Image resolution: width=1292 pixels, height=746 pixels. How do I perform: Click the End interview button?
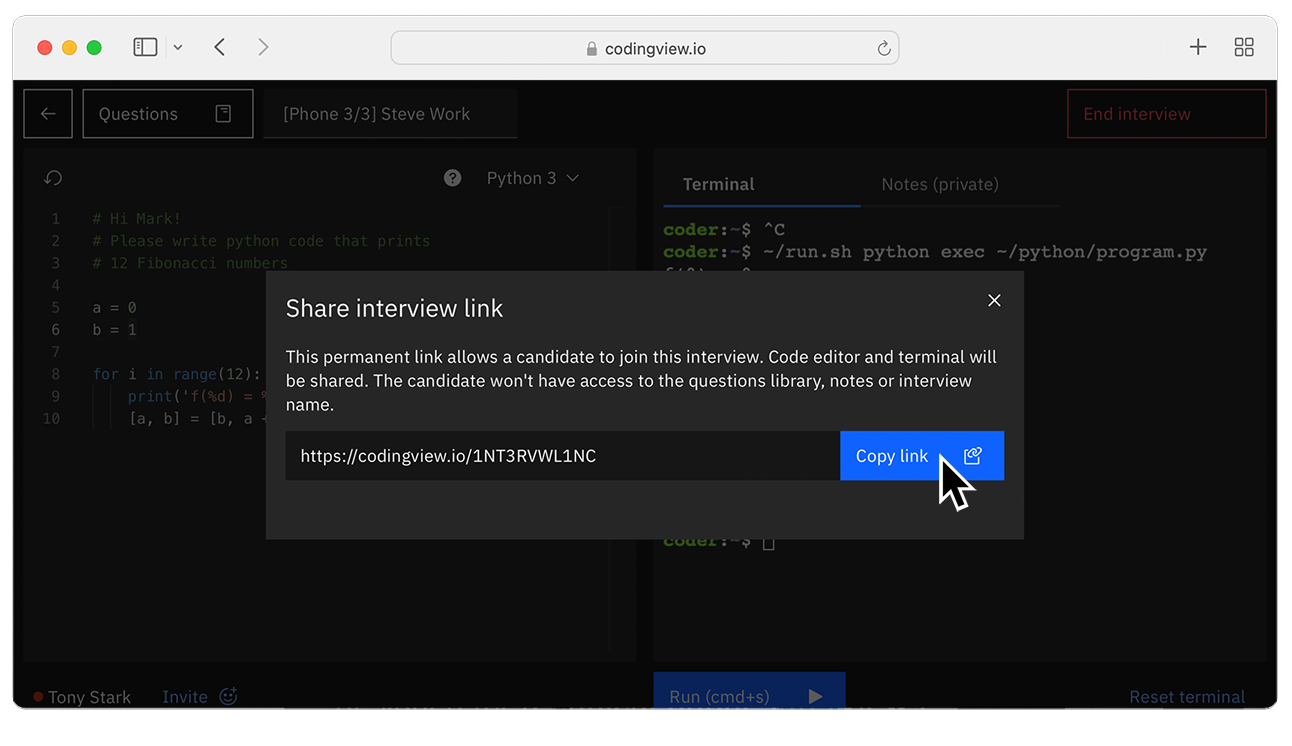(1166, 114)
